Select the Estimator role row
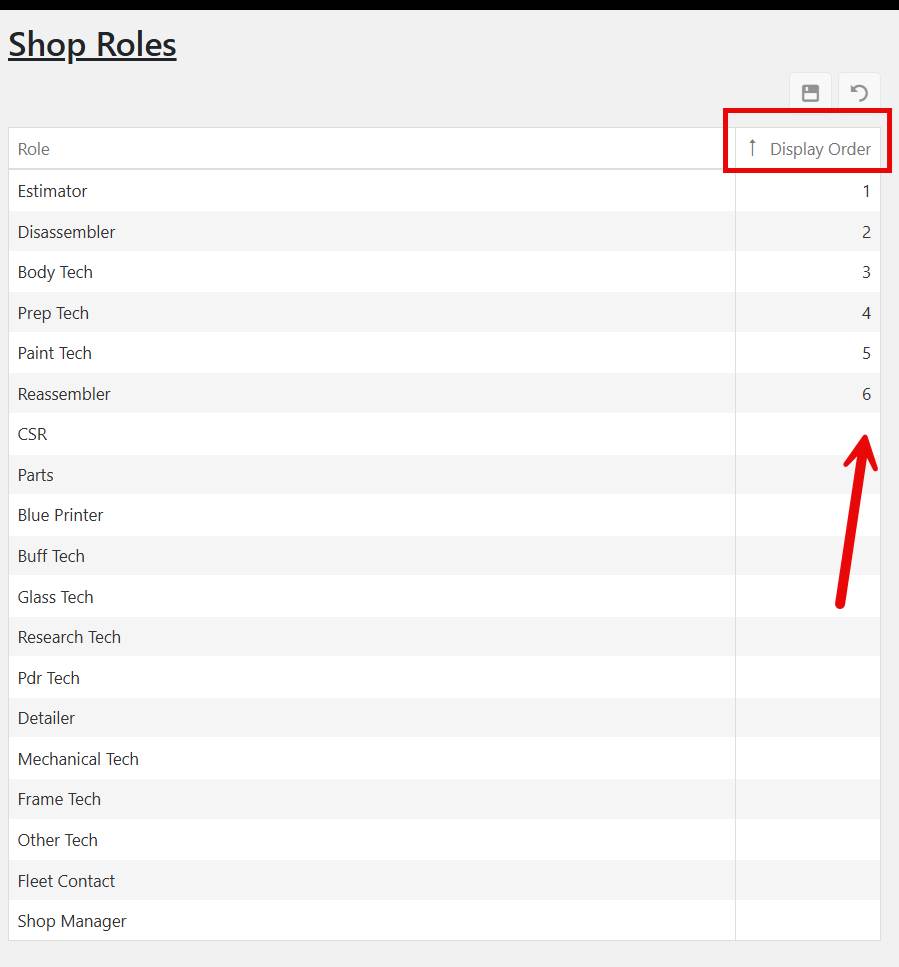The image size is (899, 967). (x=53, y=191)
